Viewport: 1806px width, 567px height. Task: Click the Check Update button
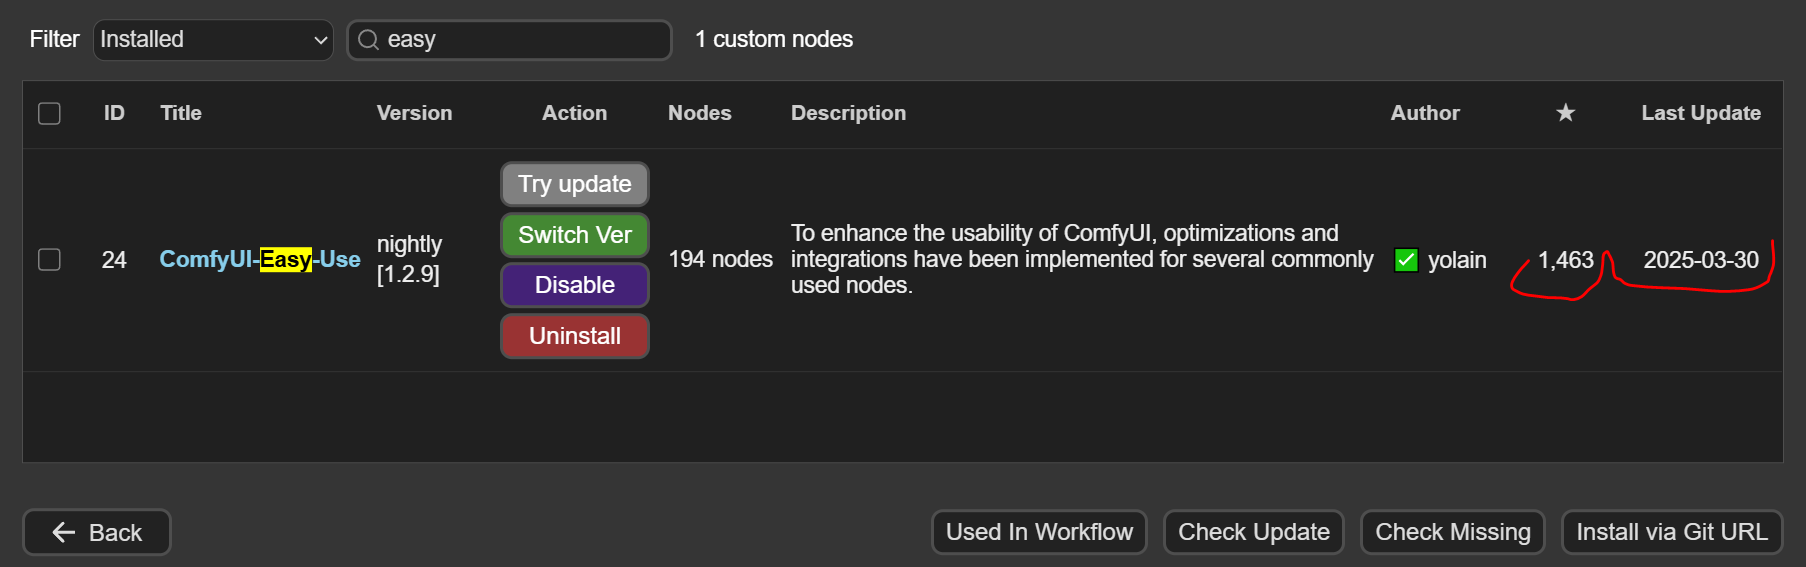click(1254, 532)
